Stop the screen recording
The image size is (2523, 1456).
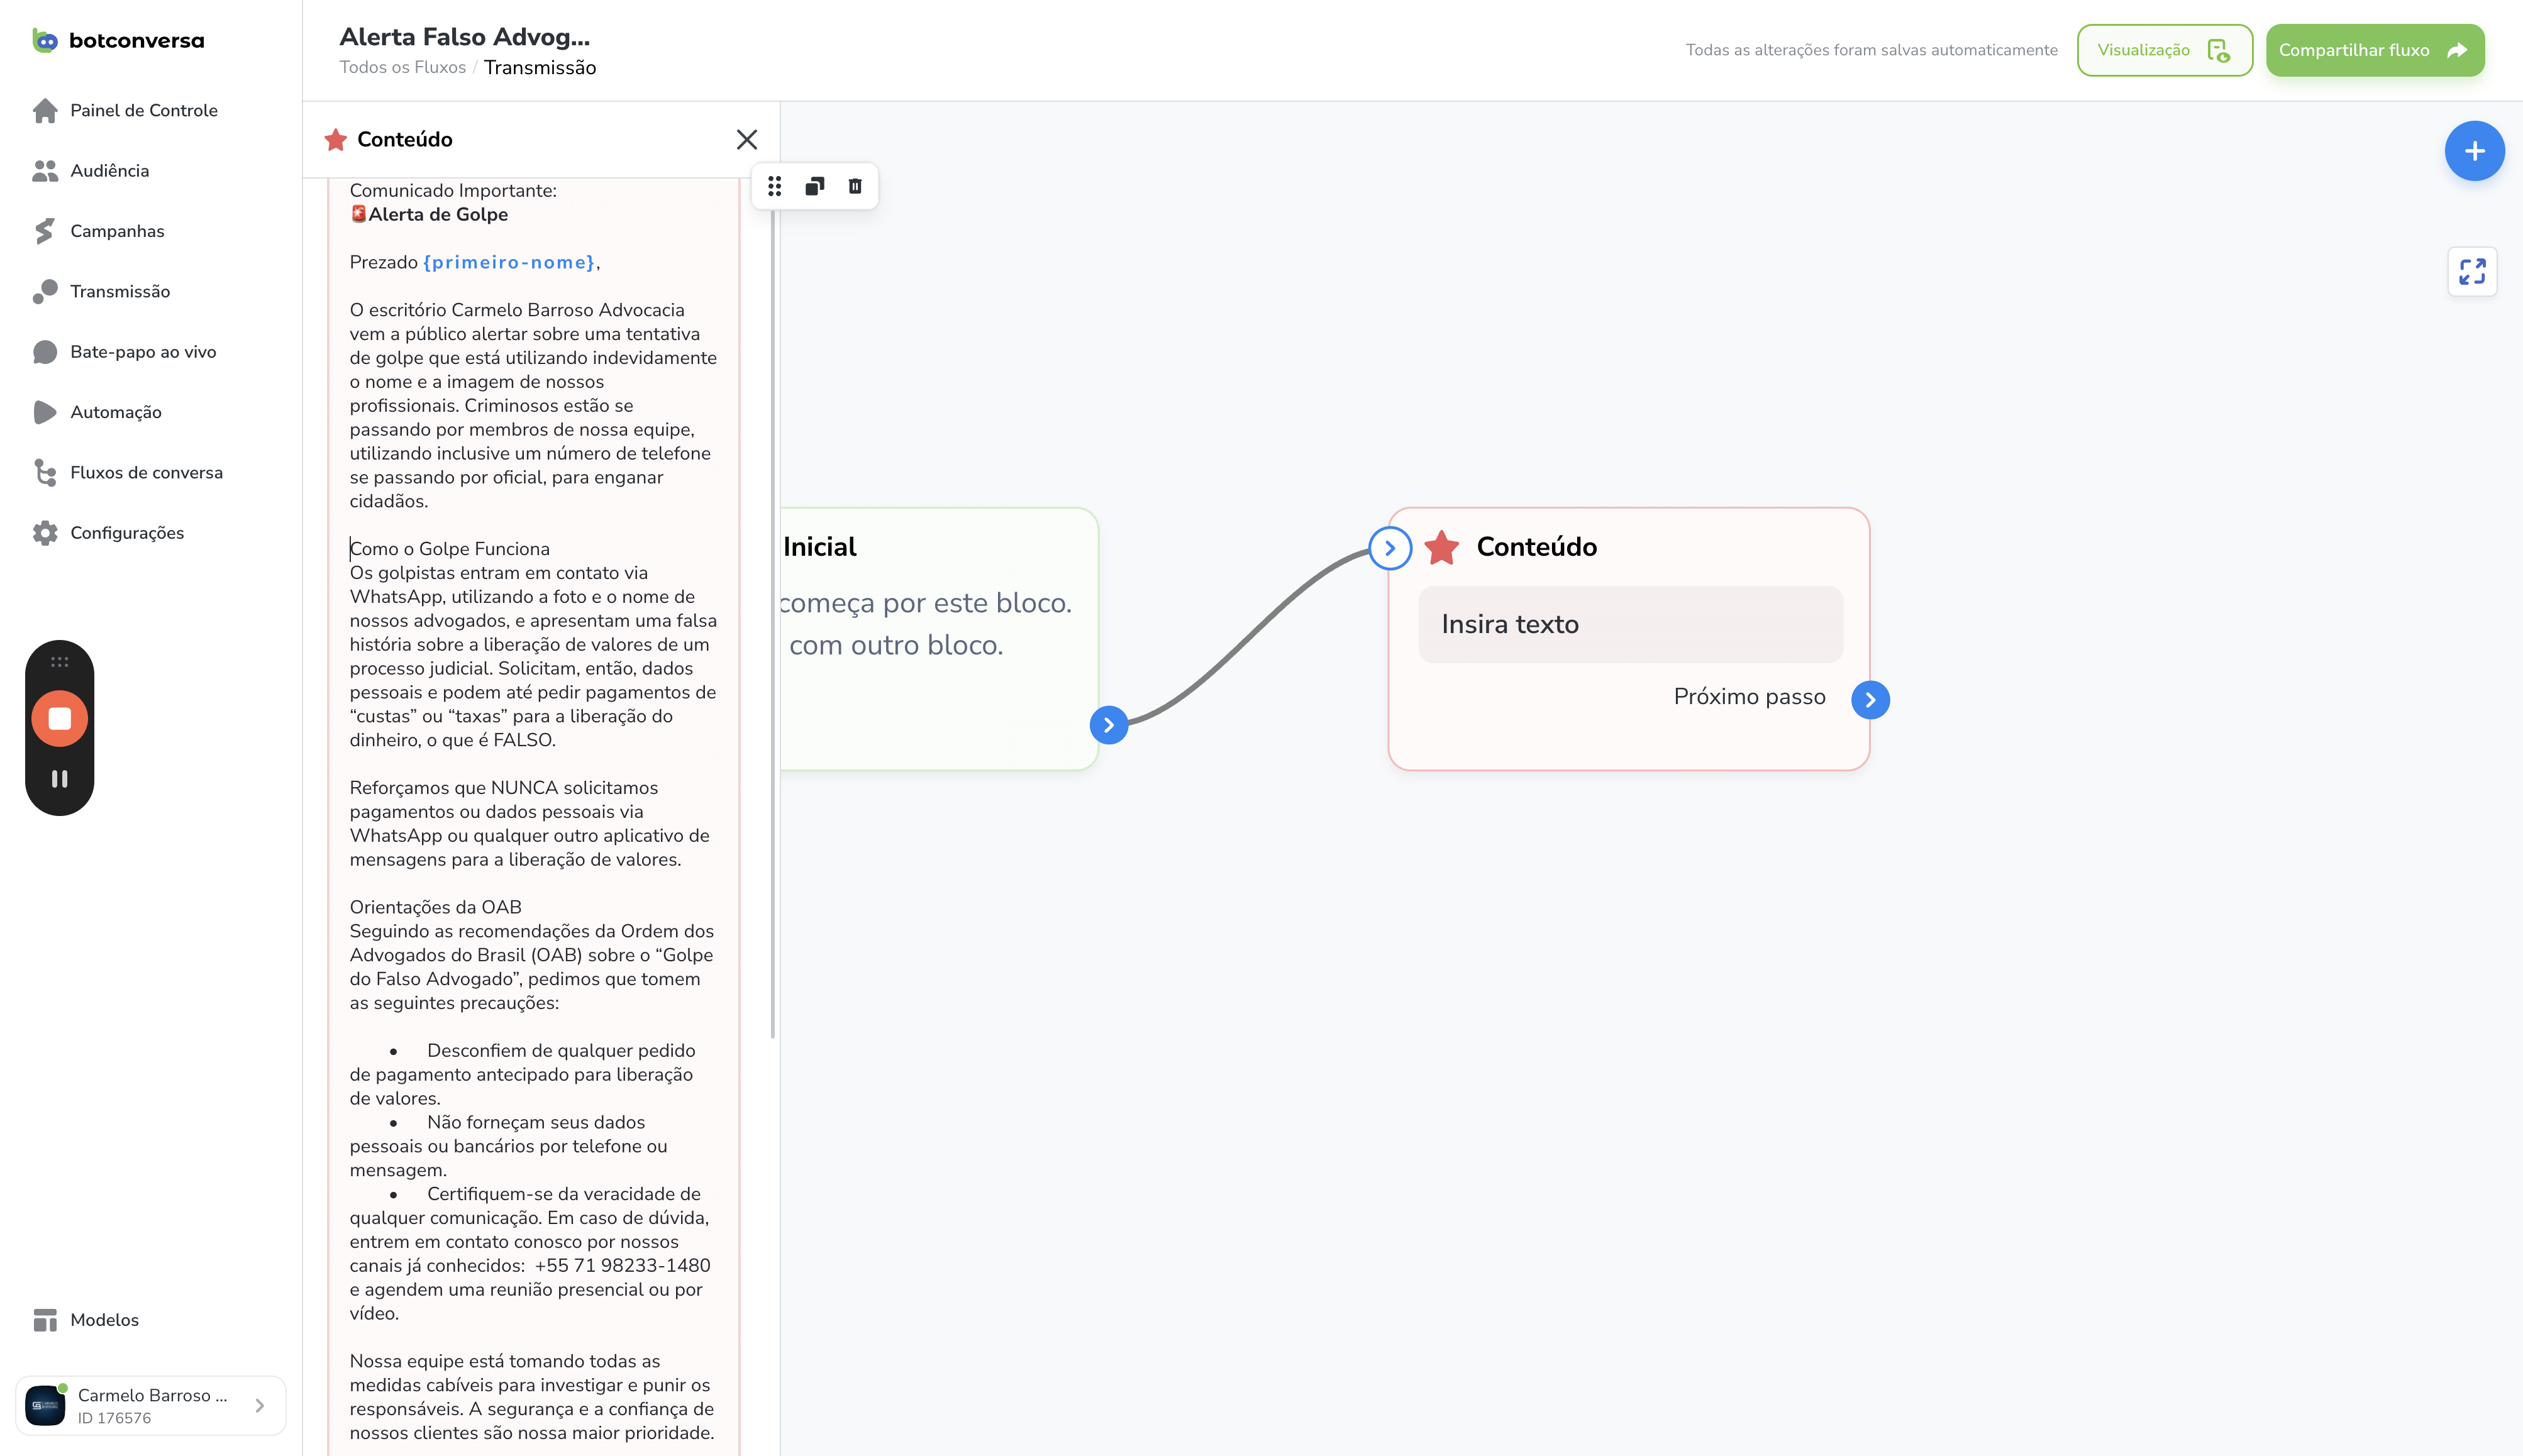(60, 718)
